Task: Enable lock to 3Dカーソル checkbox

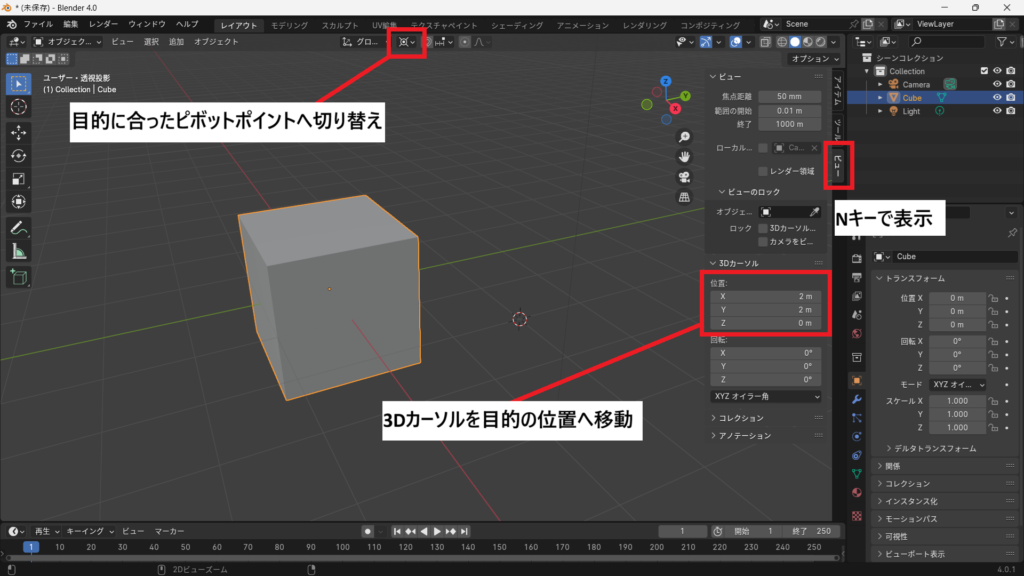Action: [762, 228]
